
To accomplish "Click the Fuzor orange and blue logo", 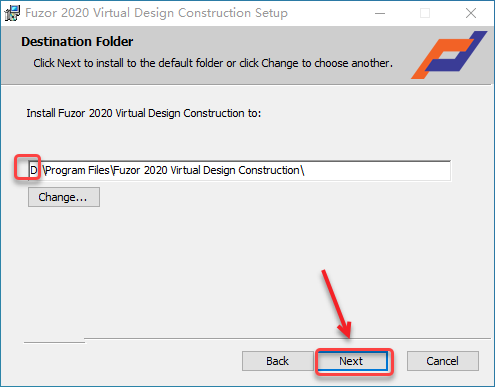I will [x=449, y=55].
